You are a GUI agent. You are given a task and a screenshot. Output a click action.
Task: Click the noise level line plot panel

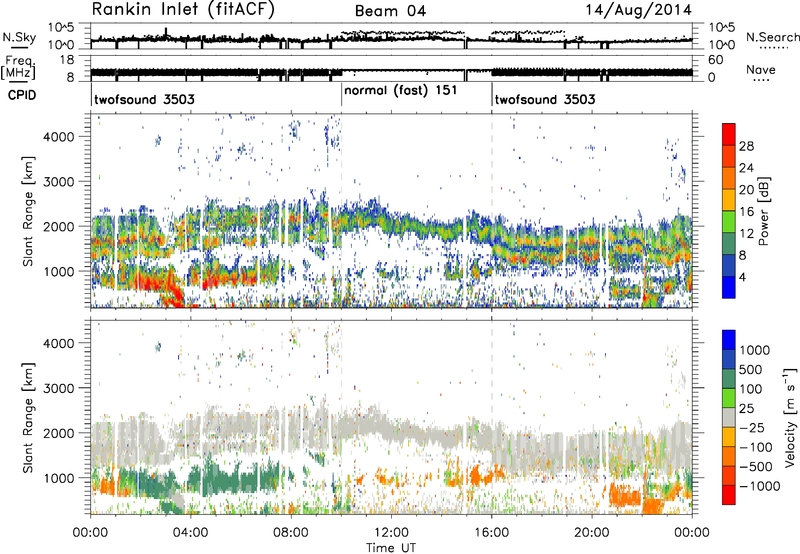click(x=391, y=36)
